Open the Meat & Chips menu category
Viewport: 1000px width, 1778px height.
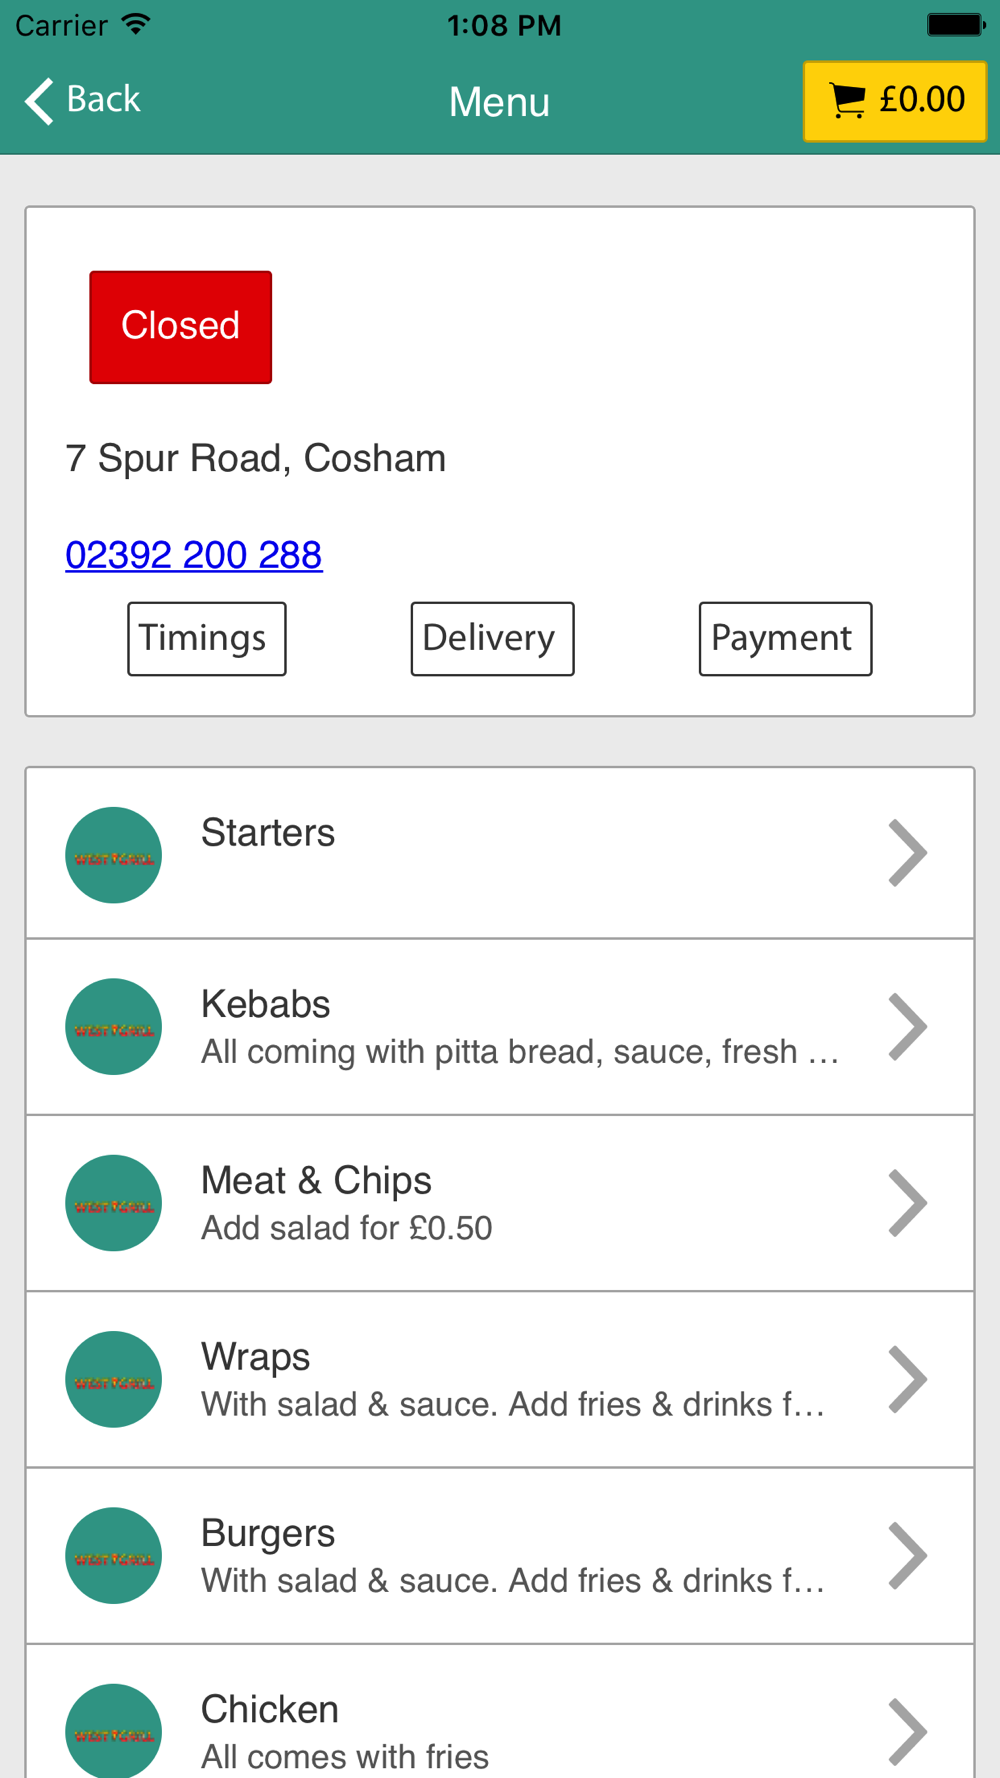(500, 1203)
